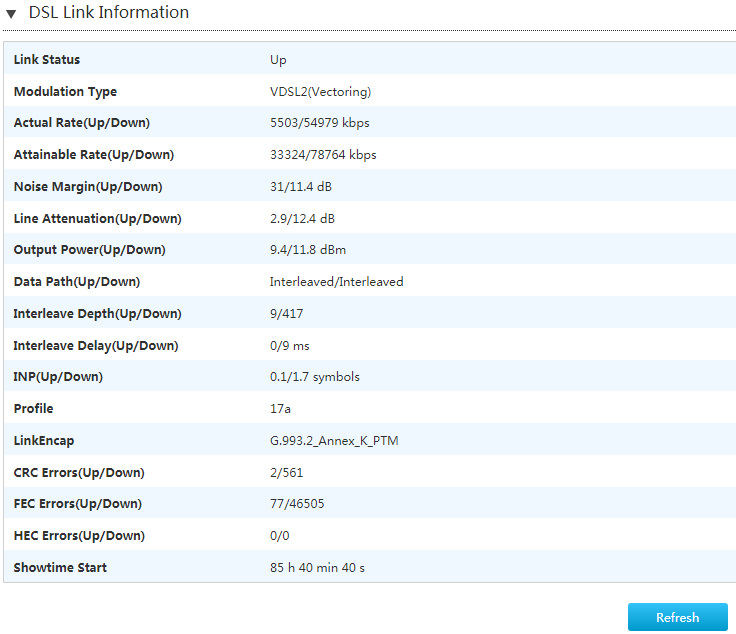
Task: Click the Actual Rate value 5503/54979 kbps
Action: [319, 123]
